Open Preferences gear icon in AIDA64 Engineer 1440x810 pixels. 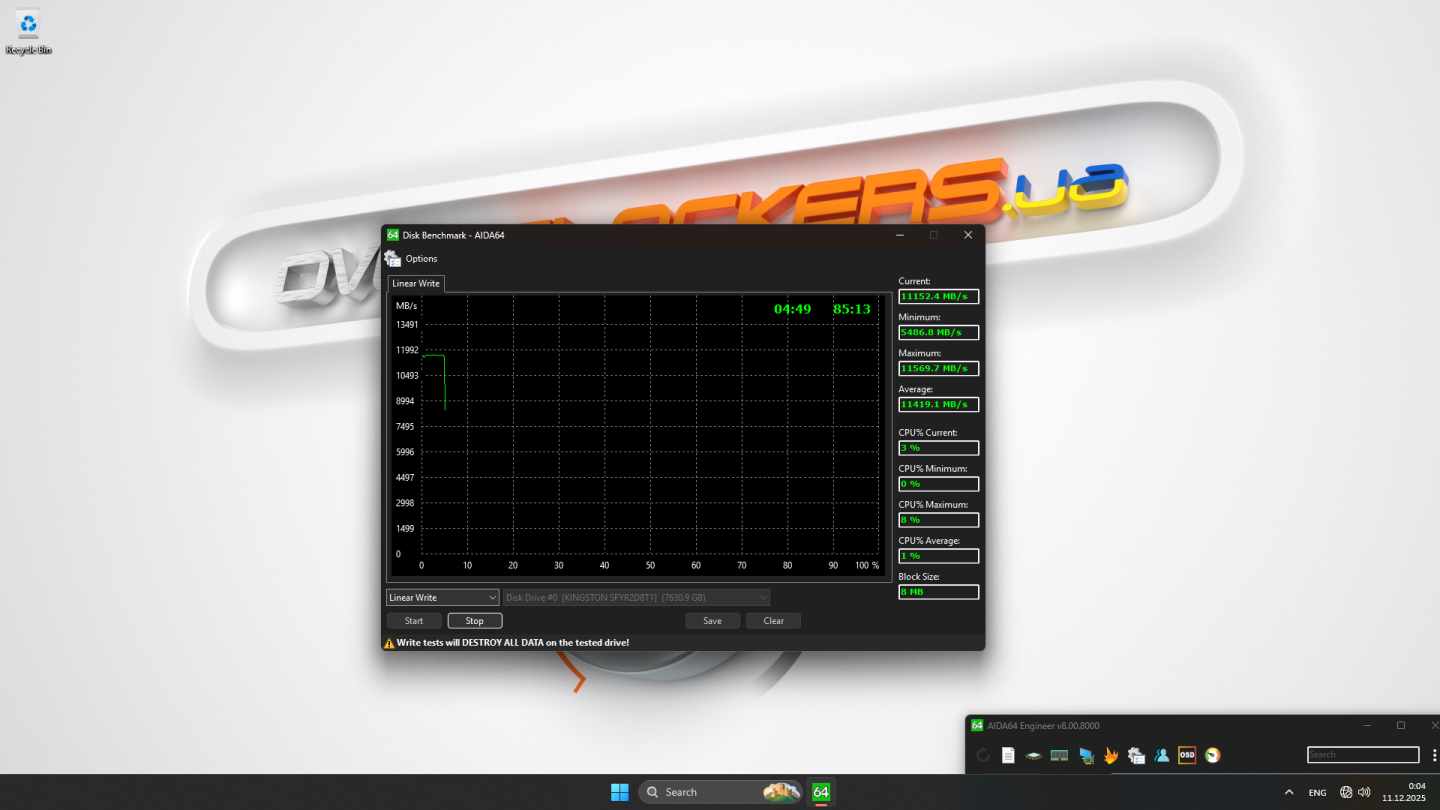[1136, 755]
